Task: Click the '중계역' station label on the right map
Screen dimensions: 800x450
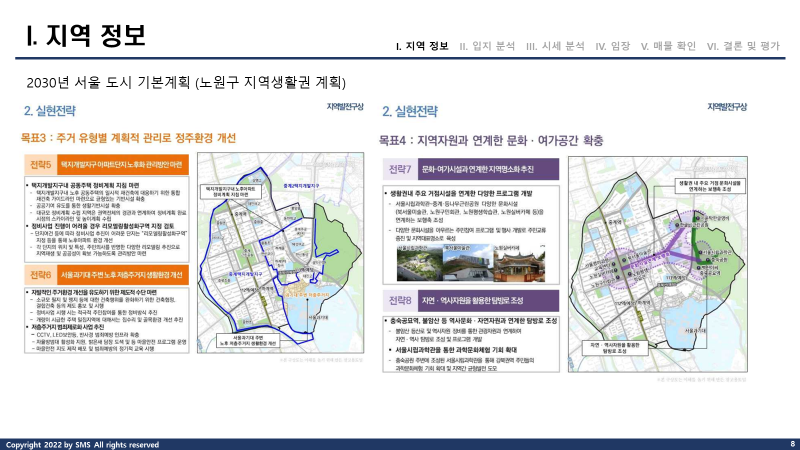Action: [614, 223]
